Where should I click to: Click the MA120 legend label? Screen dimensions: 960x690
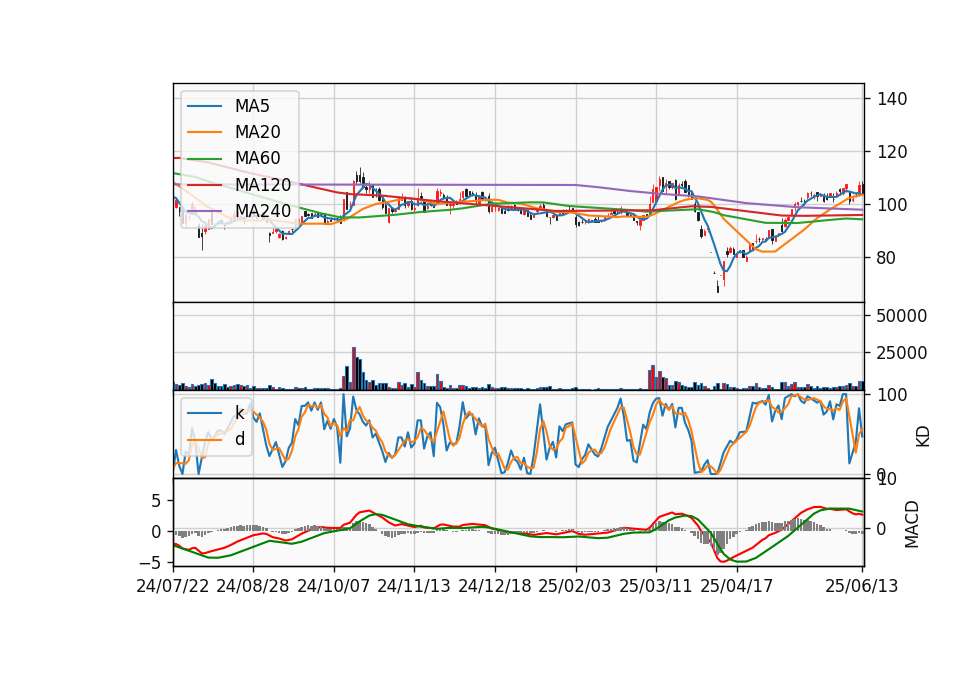263,184
